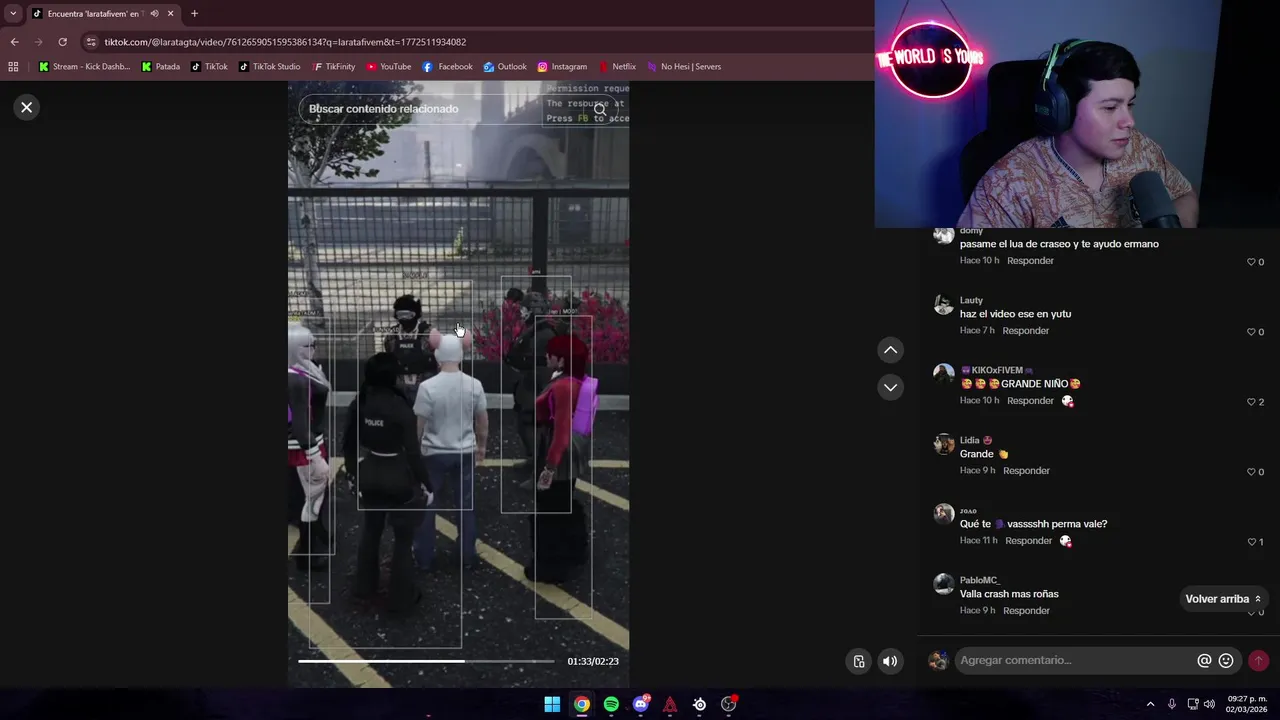1280x720 pixels.
Task: Open Lidia's profile avatar
Action: pos(943,445)
